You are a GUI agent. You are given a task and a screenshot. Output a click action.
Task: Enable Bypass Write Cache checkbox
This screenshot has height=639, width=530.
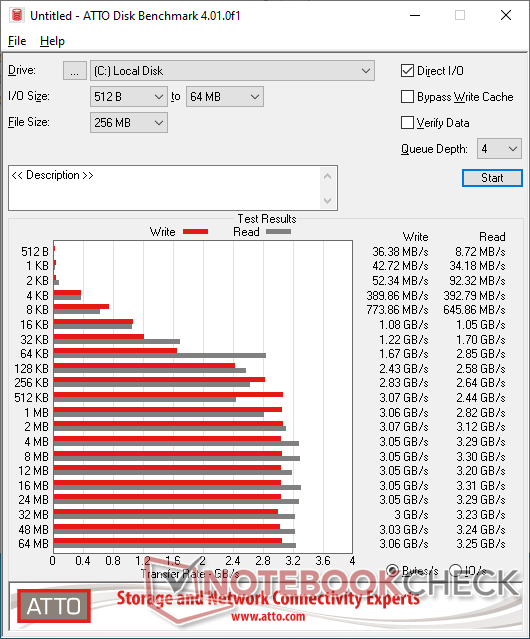(x=407, y=97)
